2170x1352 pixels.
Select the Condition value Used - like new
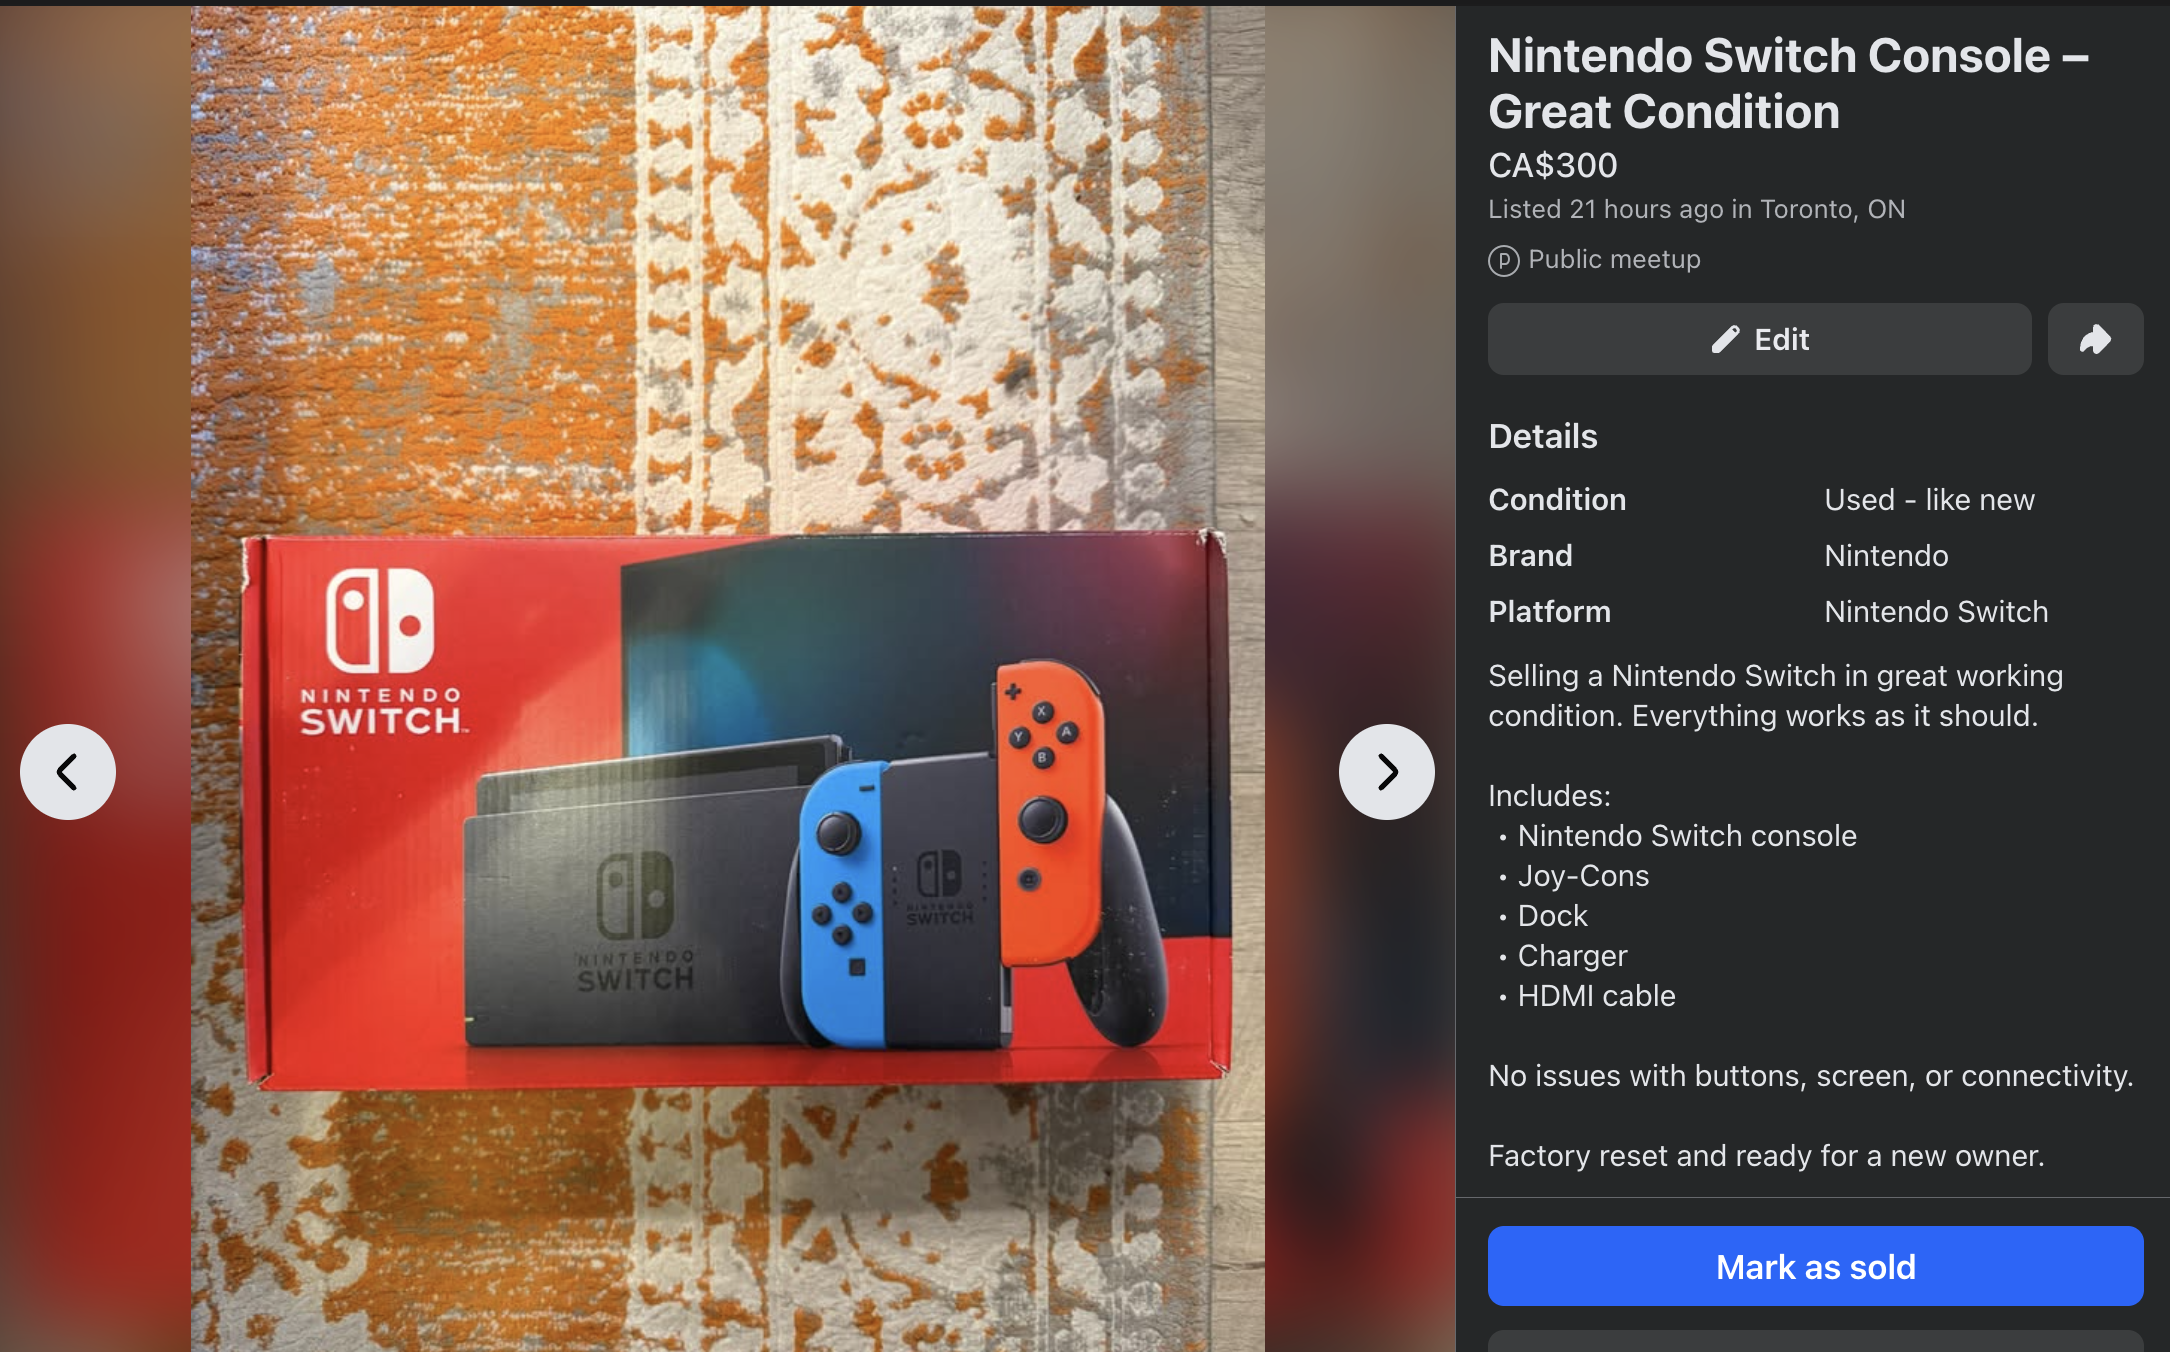point(1929,499)
